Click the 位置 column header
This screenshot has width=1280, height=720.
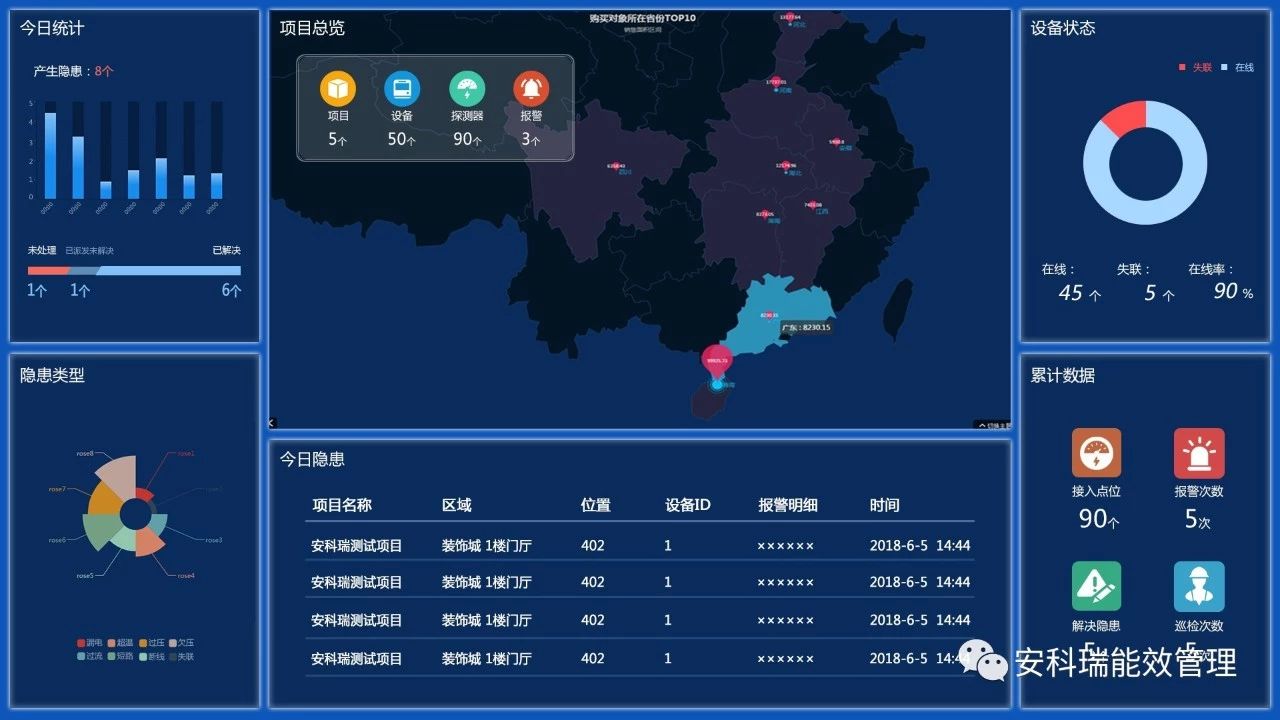[x=596, y=505]
